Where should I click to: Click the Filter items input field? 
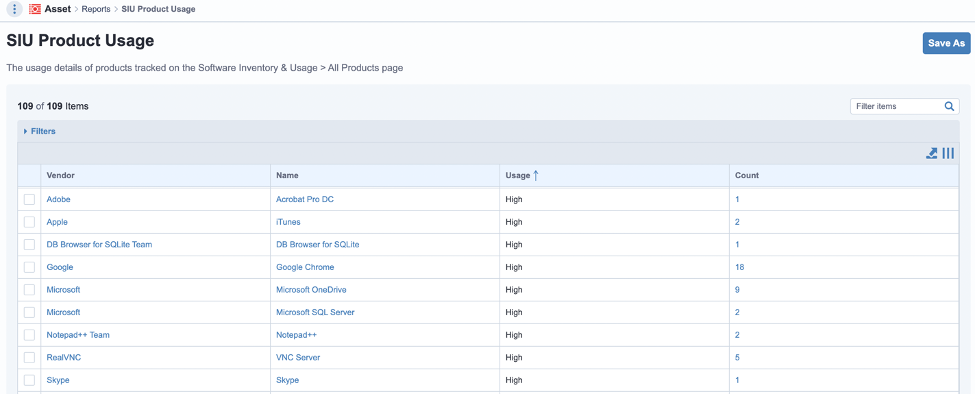(896, 106)
